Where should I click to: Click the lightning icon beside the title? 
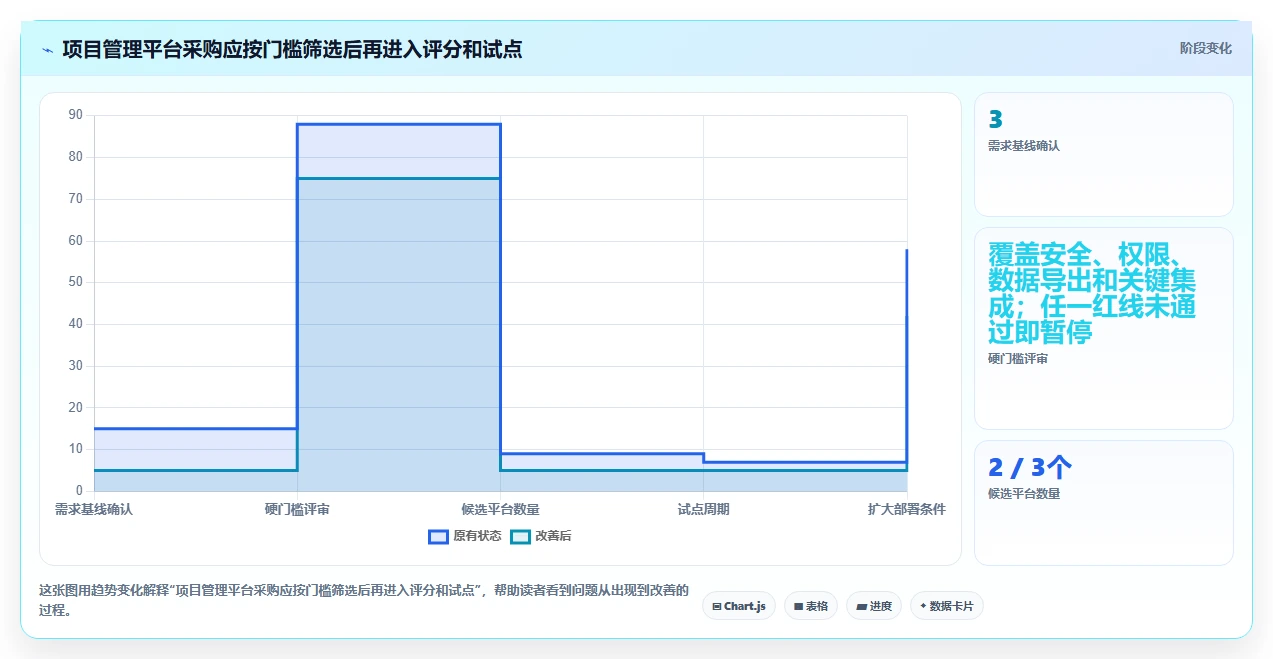(47, 50)
